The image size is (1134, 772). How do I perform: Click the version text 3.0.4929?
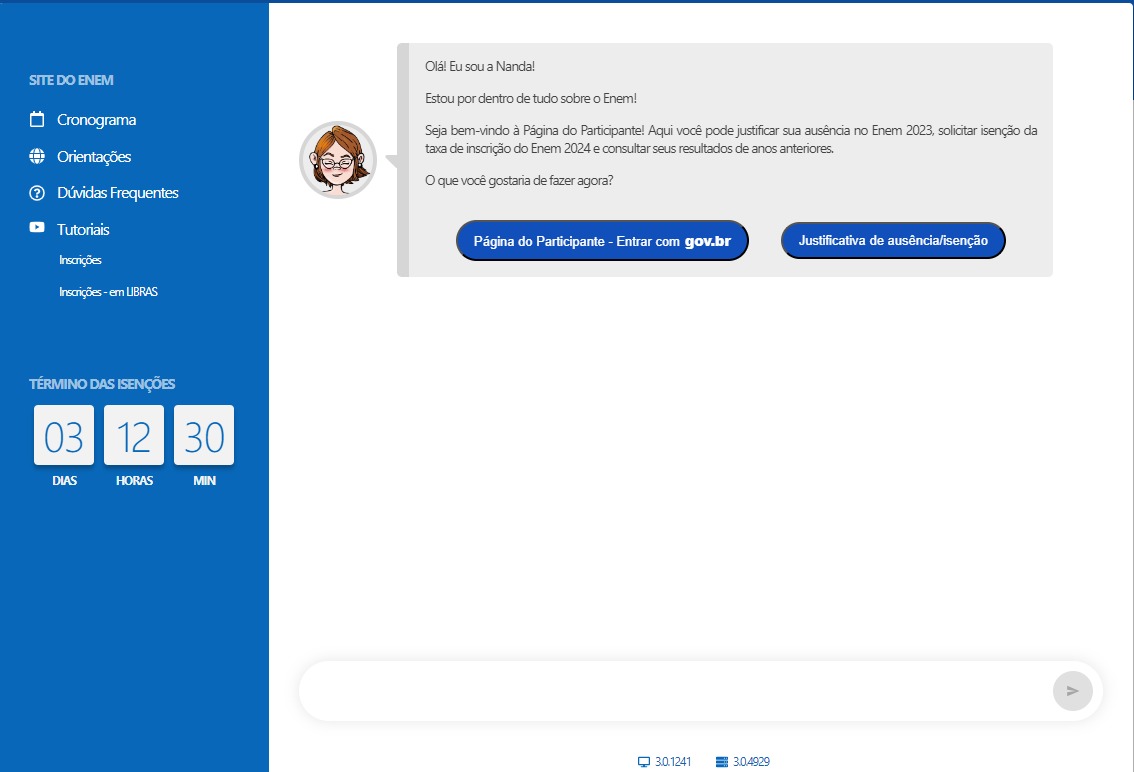[751, 762]
